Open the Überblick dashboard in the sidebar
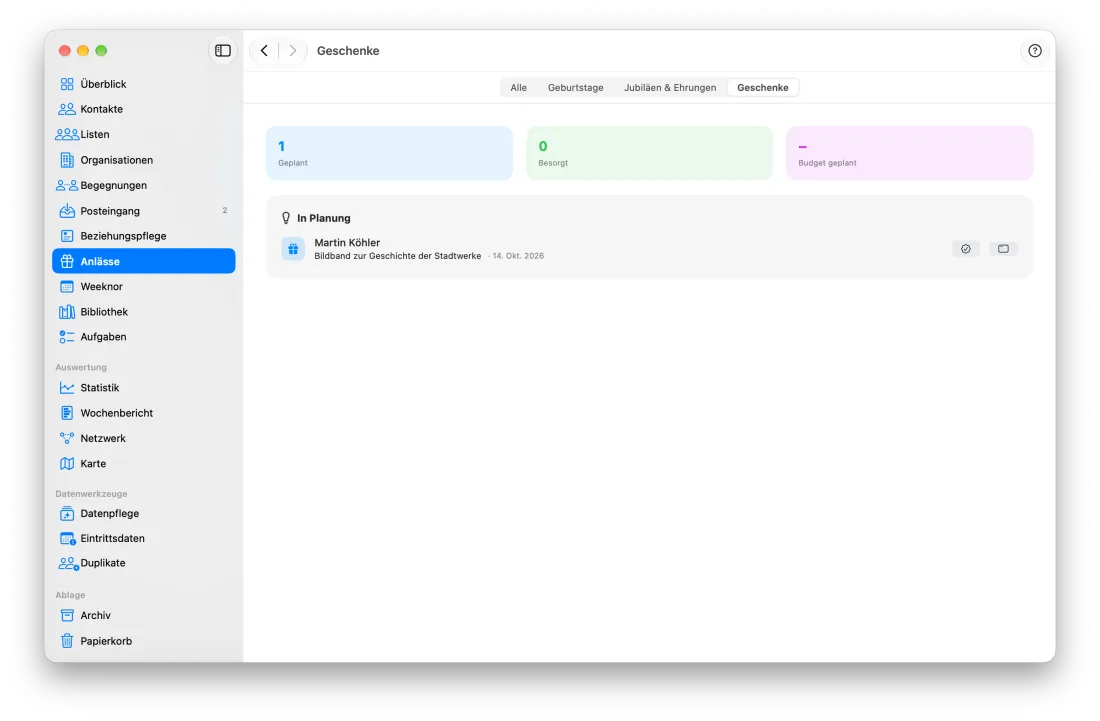The image size is (1100, 721). (143, 84)
